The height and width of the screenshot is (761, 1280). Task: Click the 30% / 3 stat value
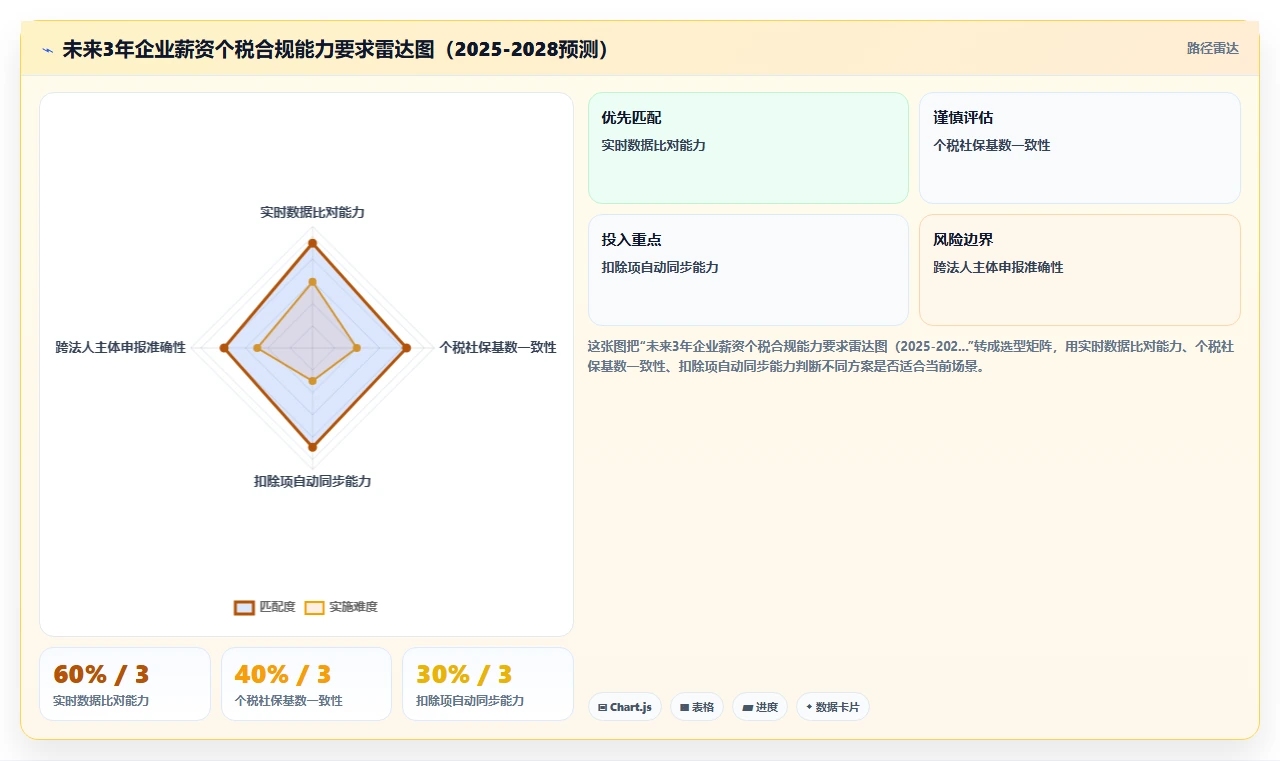(464, 675)
